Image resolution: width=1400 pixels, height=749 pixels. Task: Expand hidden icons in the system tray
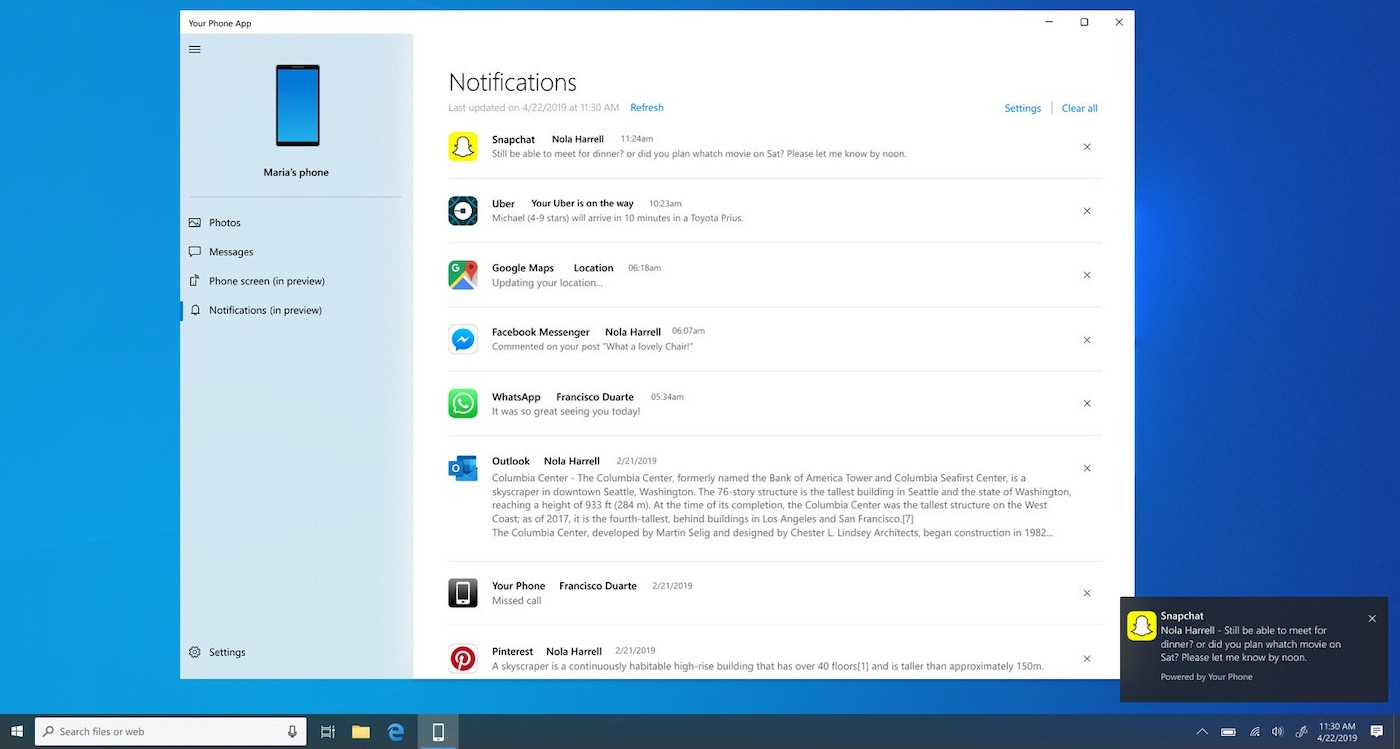1202,731
